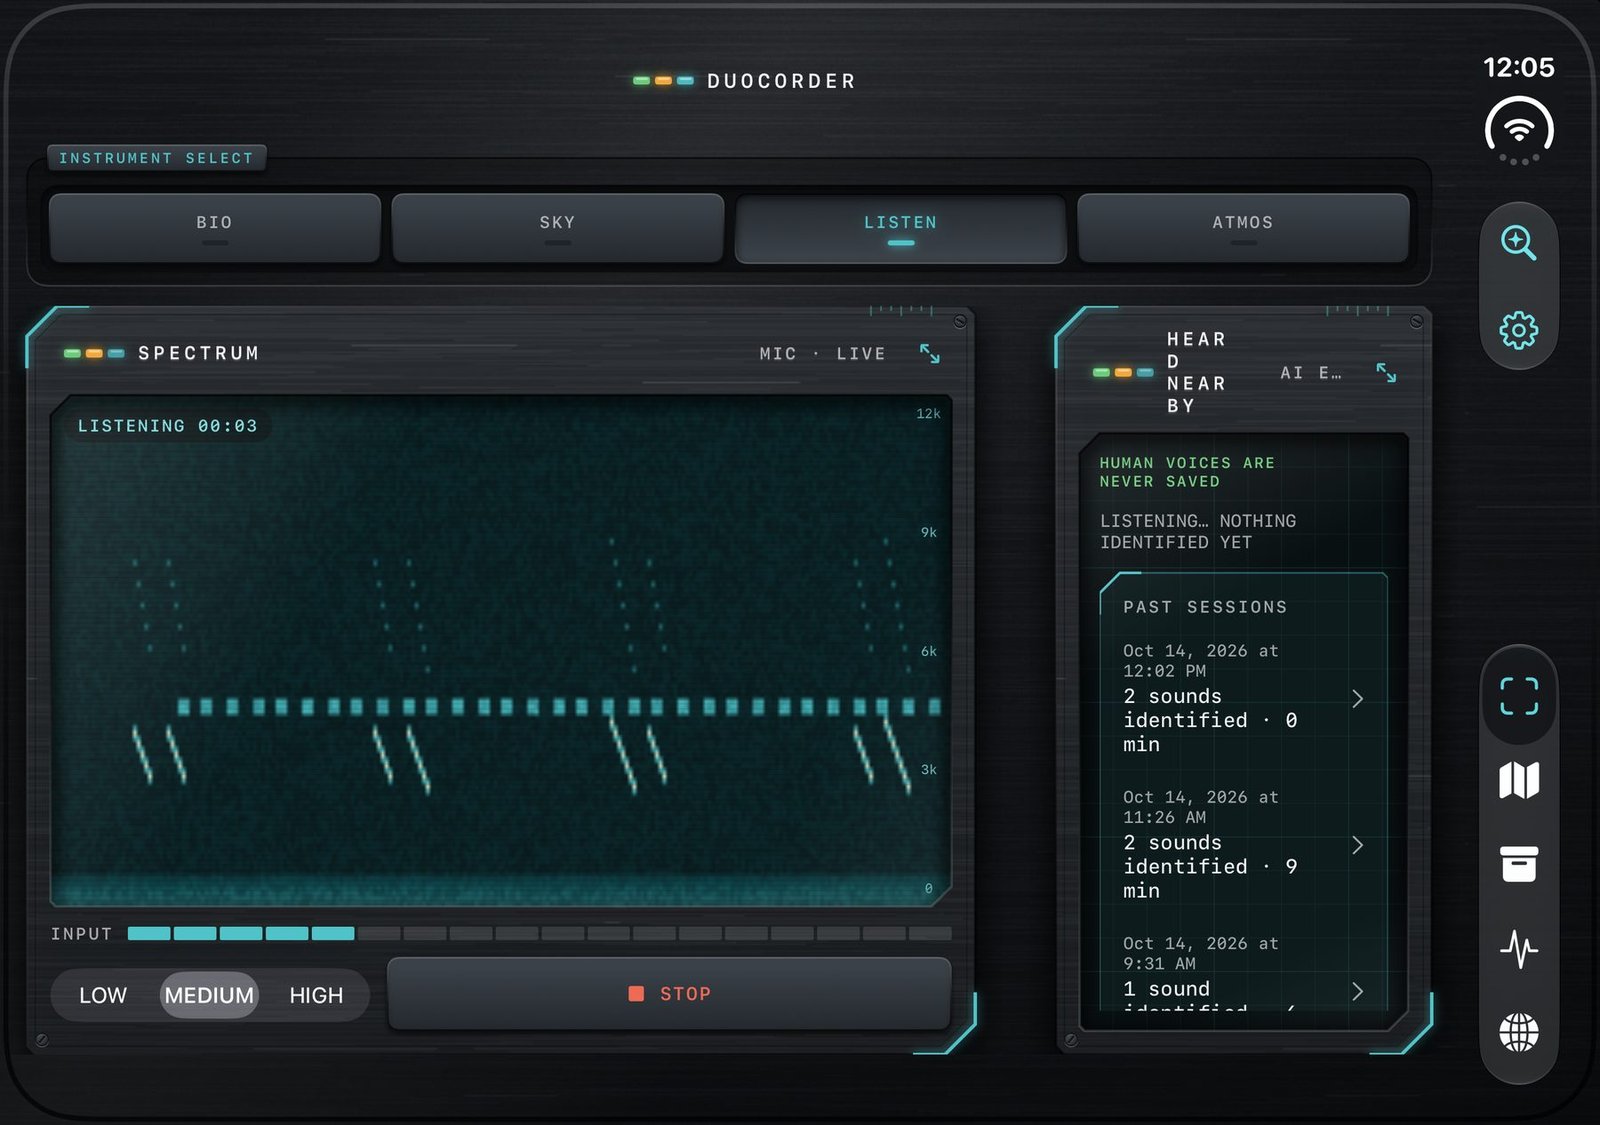Open the zoom magnifier tool
This screenshot has width=1600, height=1125.
[x=1518, y=242]
